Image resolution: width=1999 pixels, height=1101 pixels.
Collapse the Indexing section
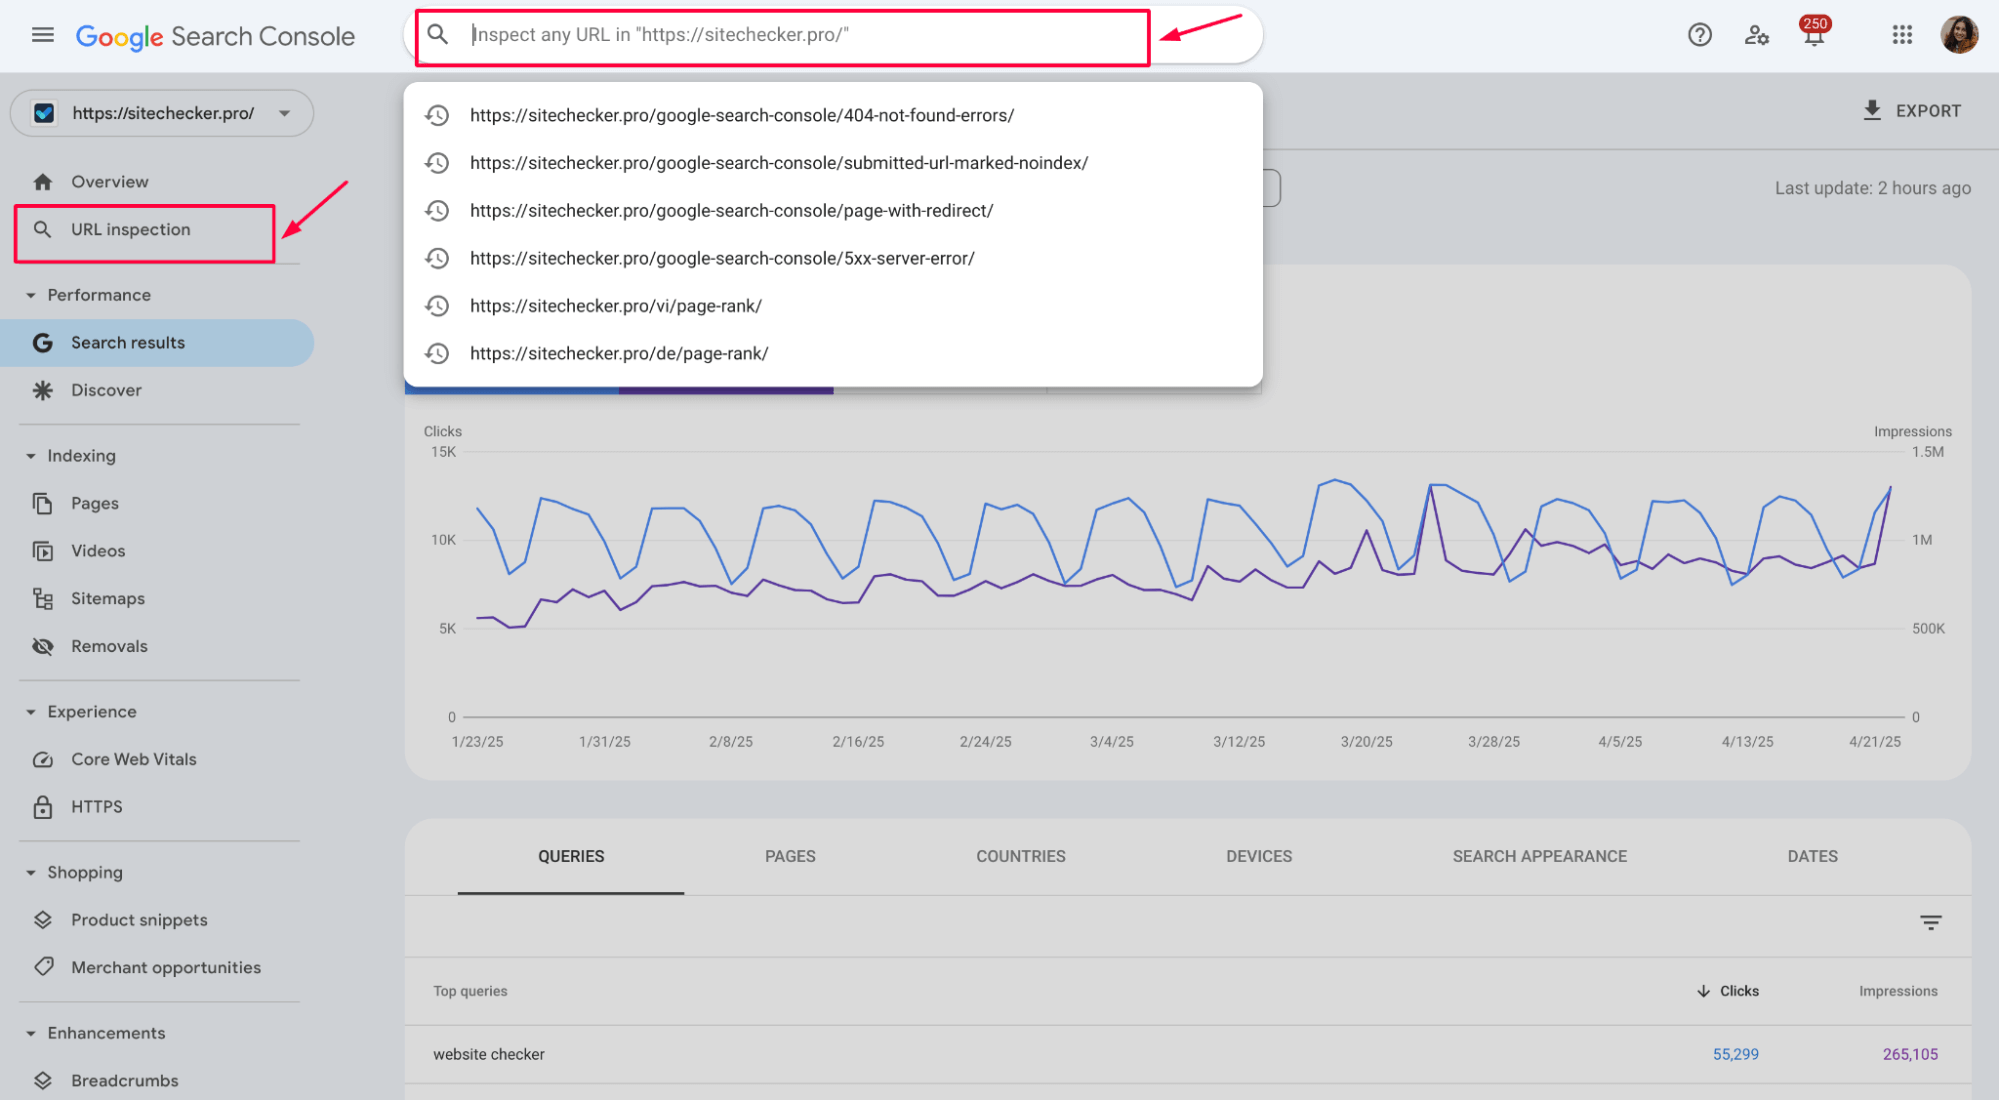coord(30,456)
